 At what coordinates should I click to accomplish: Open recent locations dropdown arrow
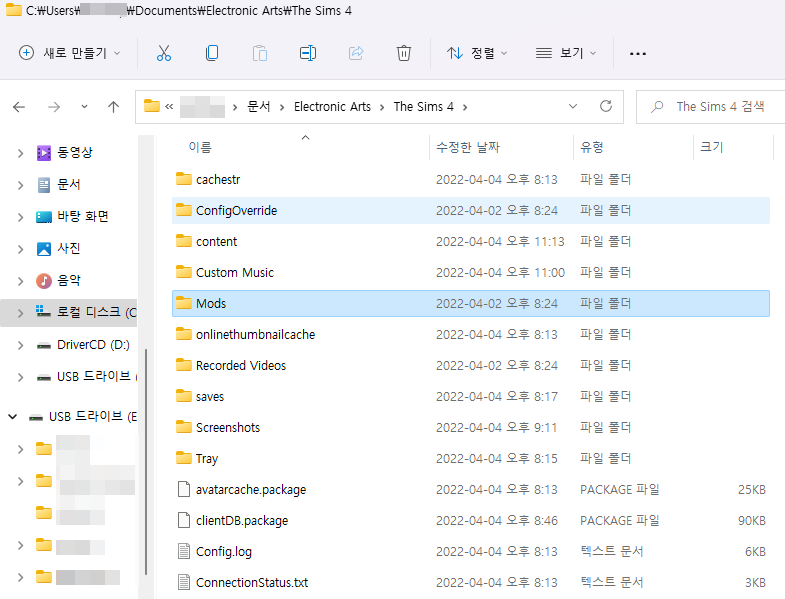[84, 107]
